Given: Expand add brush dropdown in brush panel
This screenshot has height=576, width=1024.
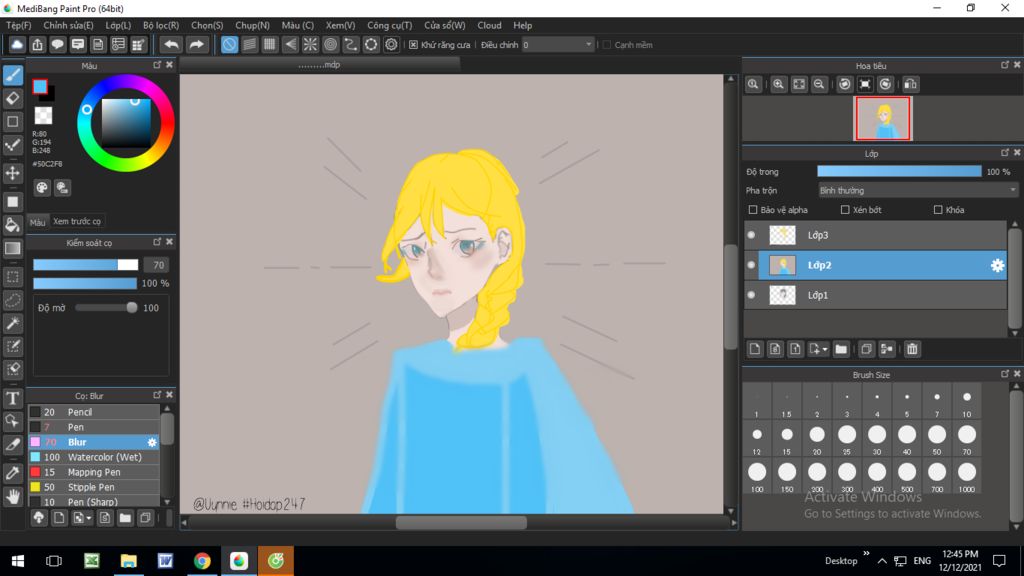Looking at the screenshot, I should [x=88, y=519].
